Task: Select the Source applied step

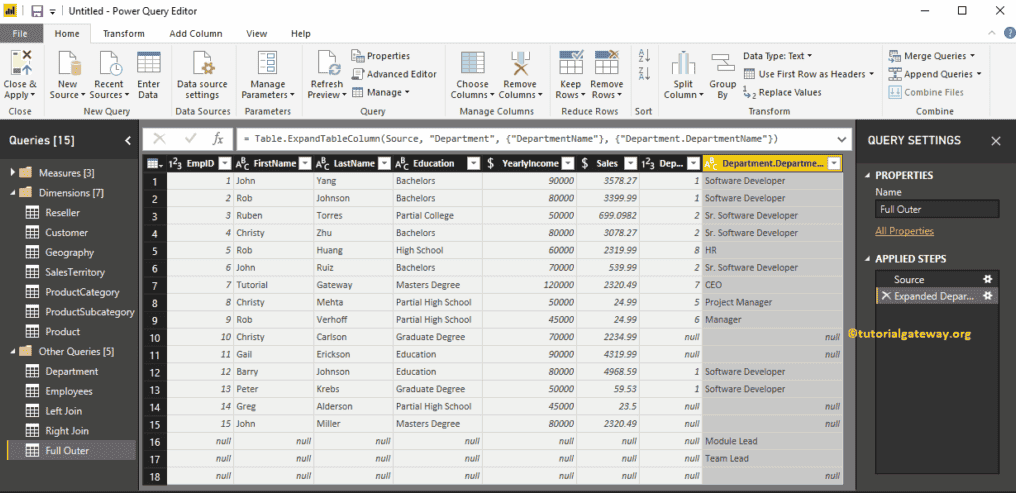Action: click(x=909, y=279)
